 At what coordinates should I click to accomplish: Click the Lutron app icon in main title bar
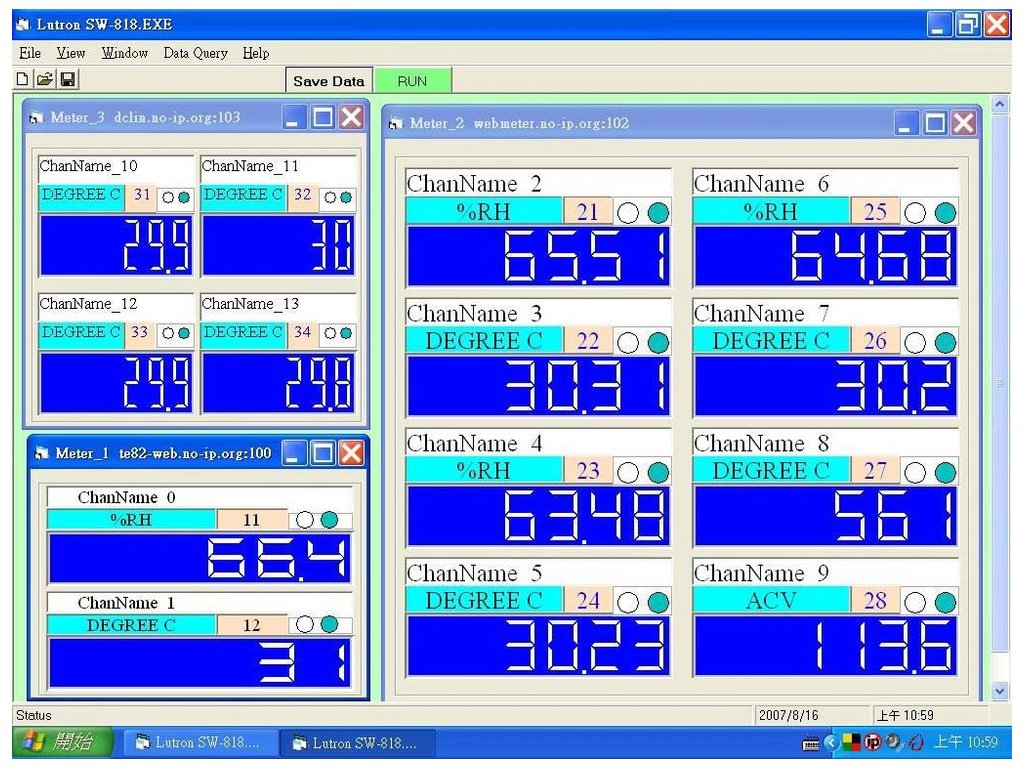click(x=24, y=25)
